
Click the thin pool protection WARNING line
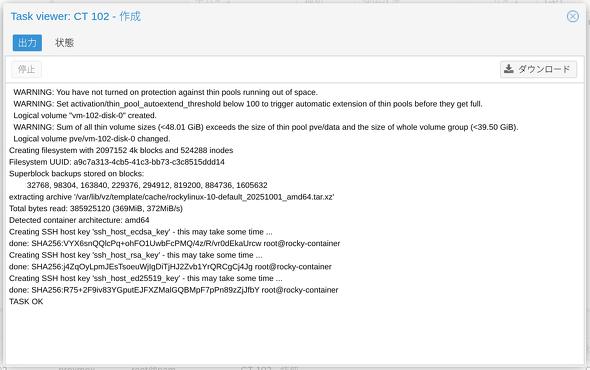tap(166, 92)
